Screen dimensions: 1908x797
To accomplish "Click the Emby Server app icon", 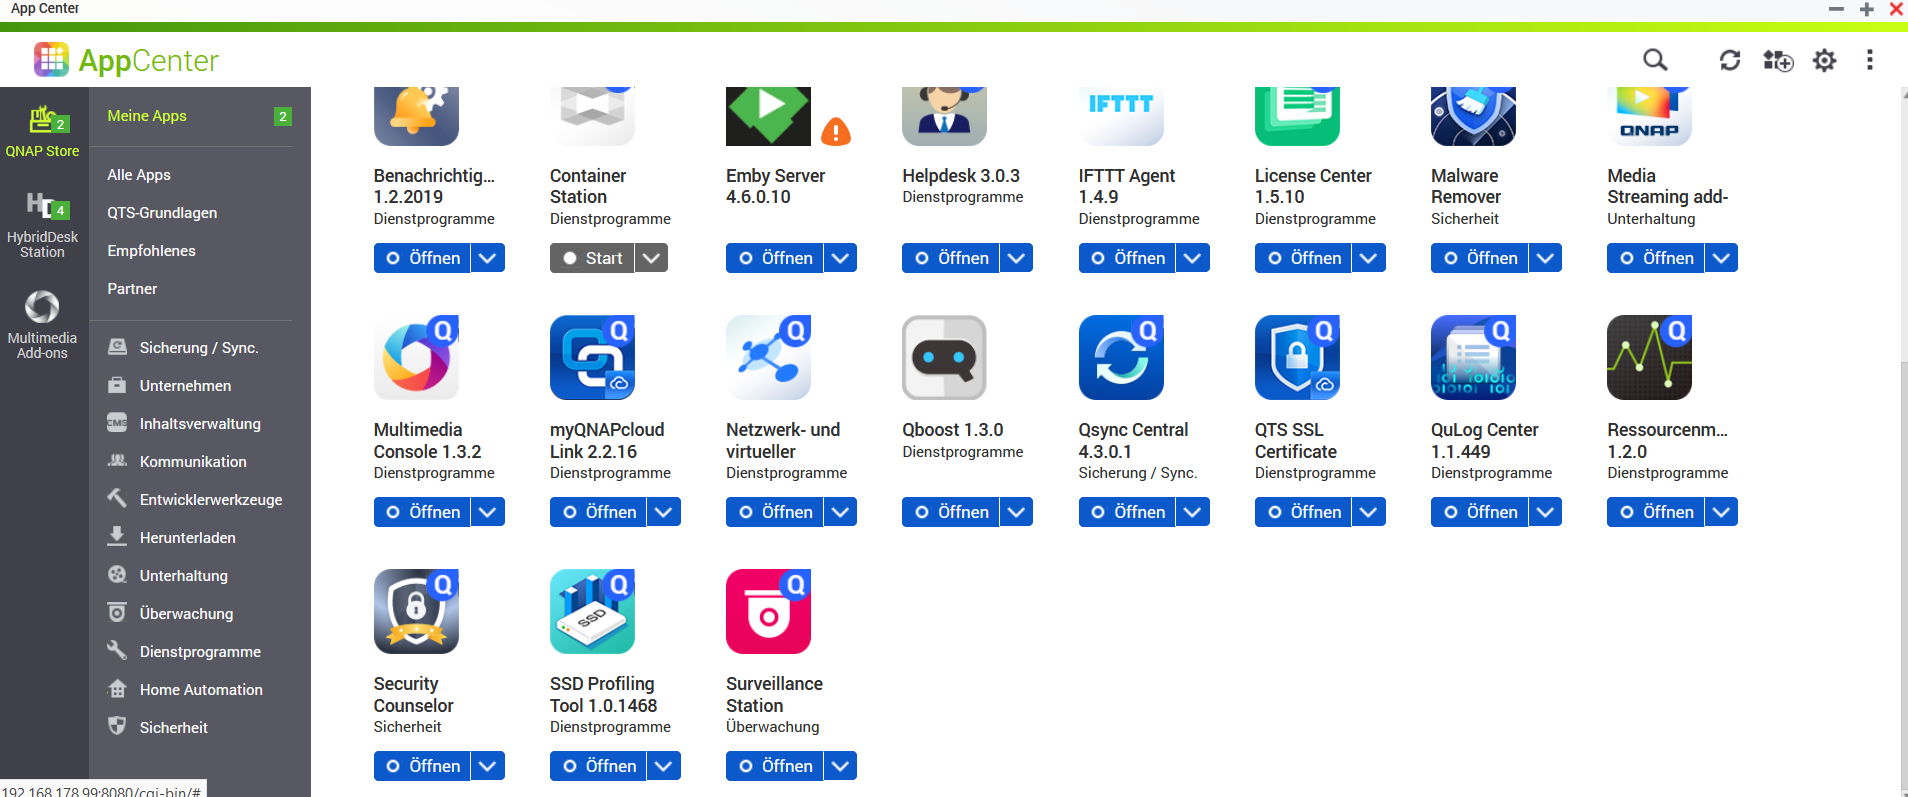I will [768, 116].
